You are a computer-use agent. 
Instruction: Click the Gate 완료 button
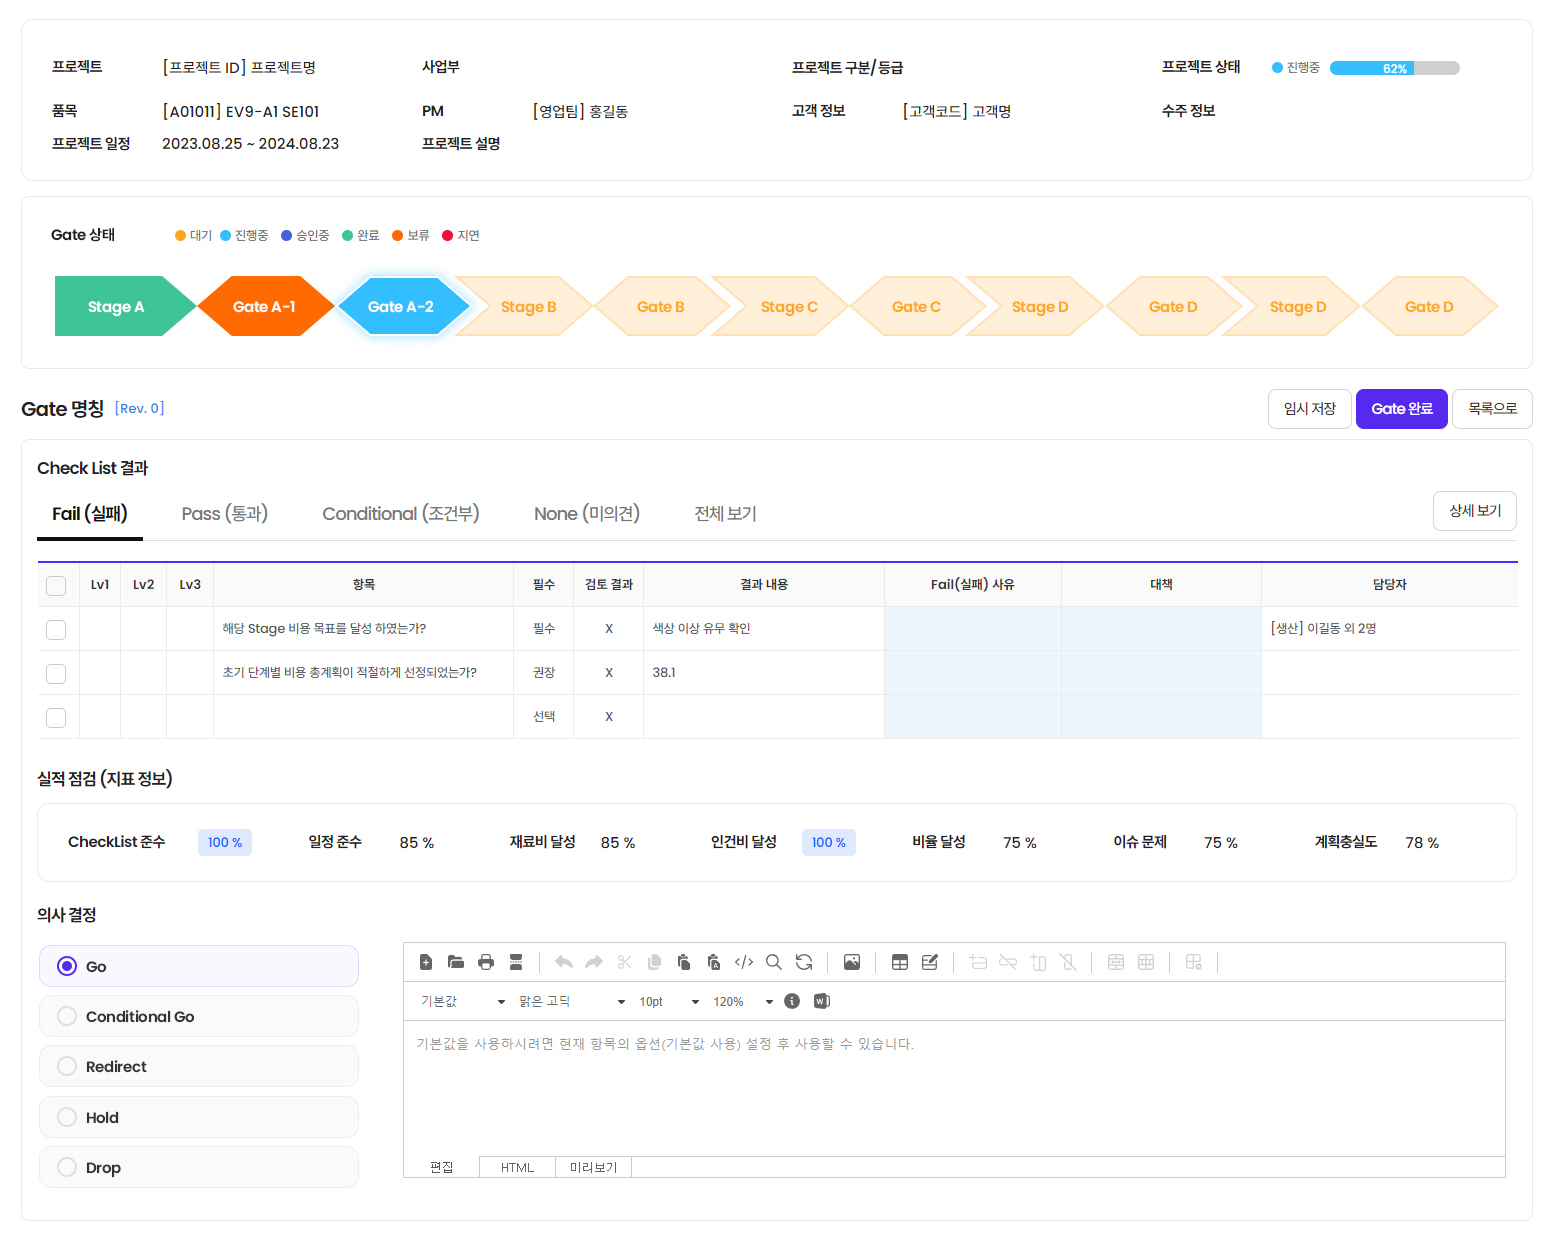[x=1401, y=409]
